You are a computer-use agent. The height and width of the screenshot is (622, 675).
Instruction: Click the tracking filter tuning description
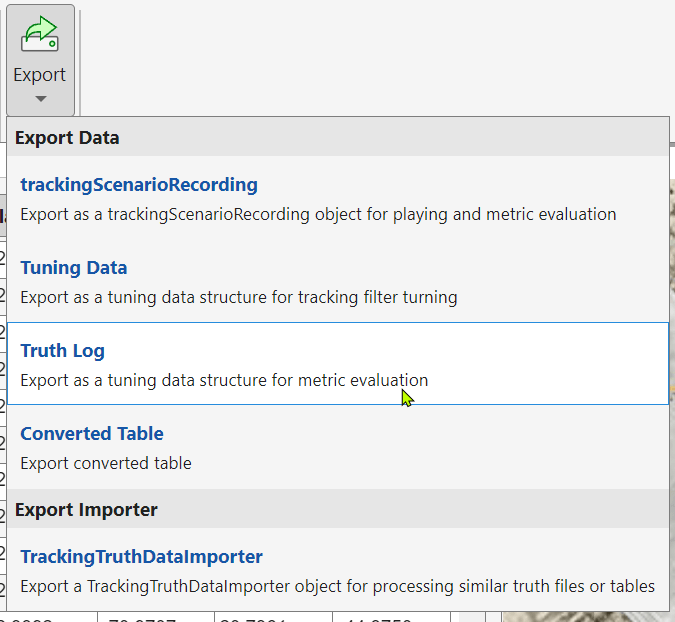[238, 297]
